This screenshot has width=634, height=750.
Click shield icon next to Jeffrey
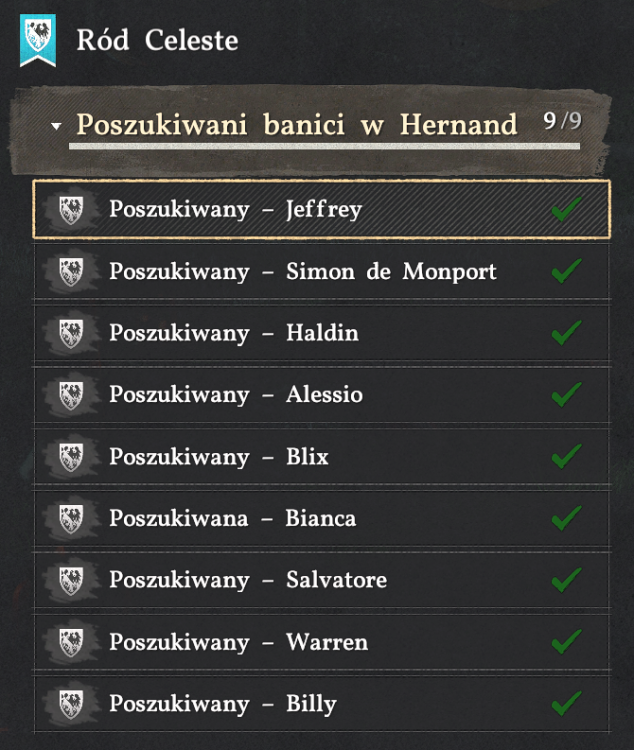point(71,210)
